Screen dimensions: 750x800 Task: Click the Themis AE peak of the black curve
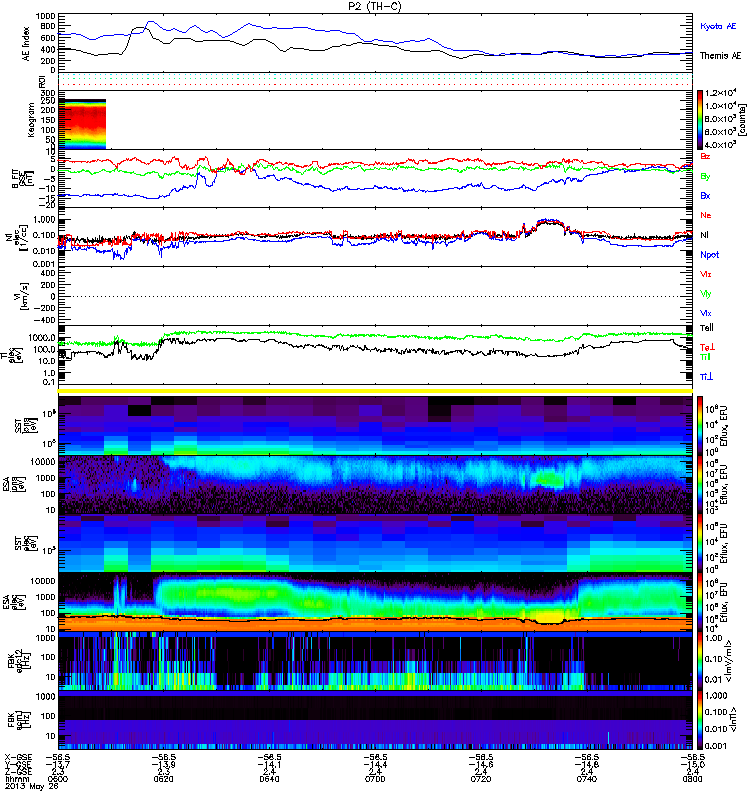coord(139,30)
